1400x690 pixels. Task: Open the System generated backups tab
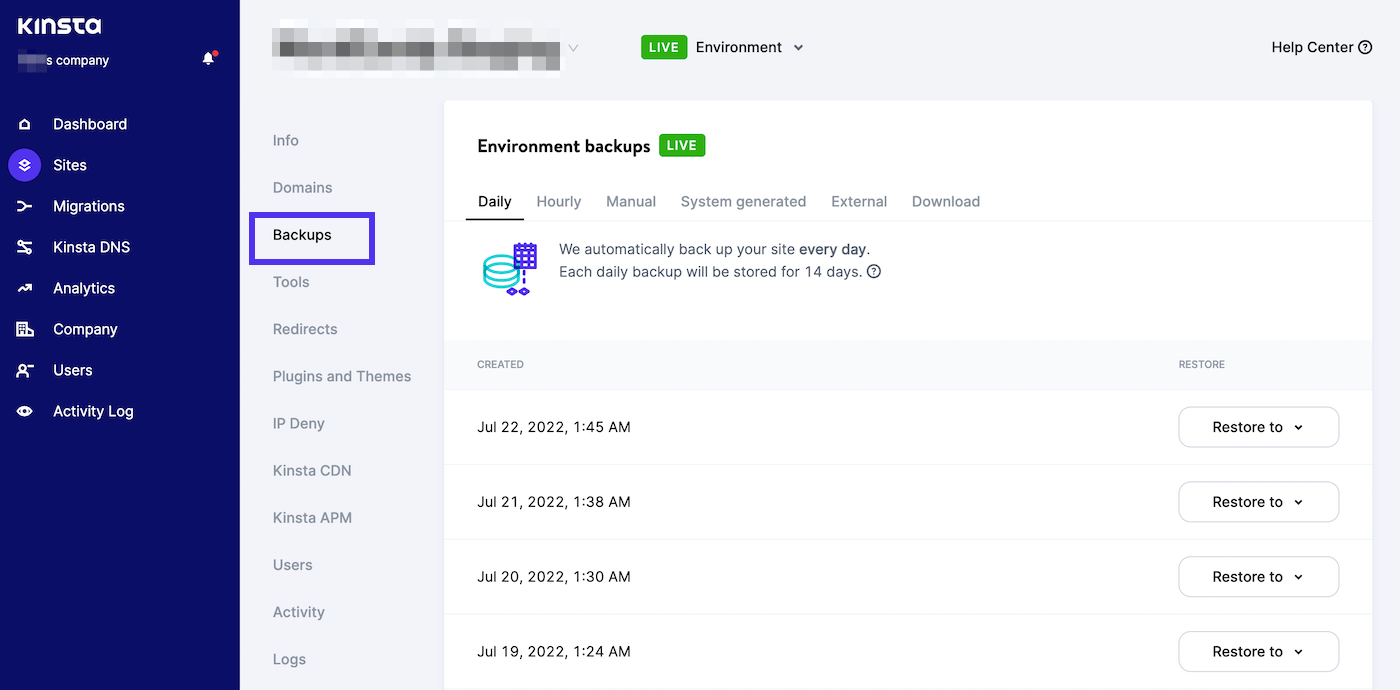click(x=743, y=201)
